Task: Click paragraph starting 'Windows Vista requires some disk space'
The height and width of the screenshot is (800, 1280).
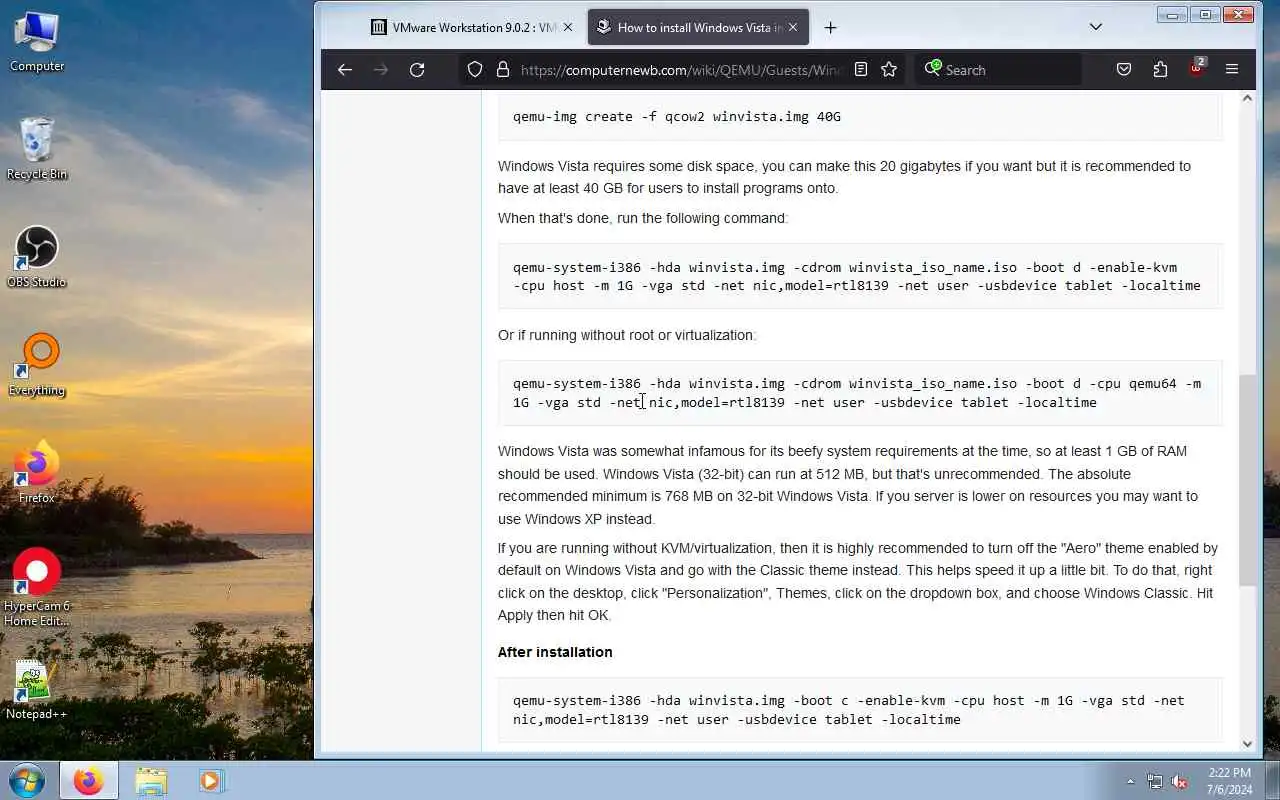Action: tap(845, 177)
